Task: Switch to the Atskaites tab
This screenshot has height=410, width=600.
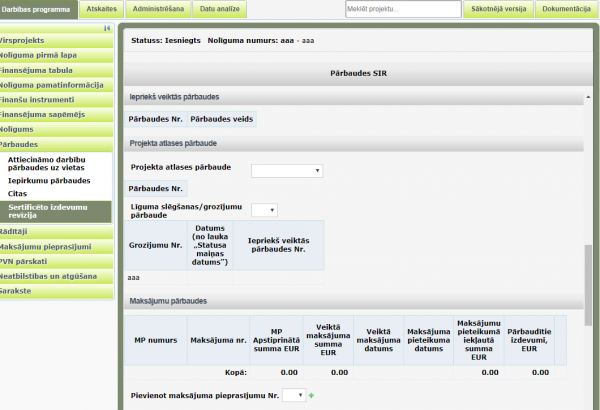Action: pyautogui.click(x=100, y=9)
